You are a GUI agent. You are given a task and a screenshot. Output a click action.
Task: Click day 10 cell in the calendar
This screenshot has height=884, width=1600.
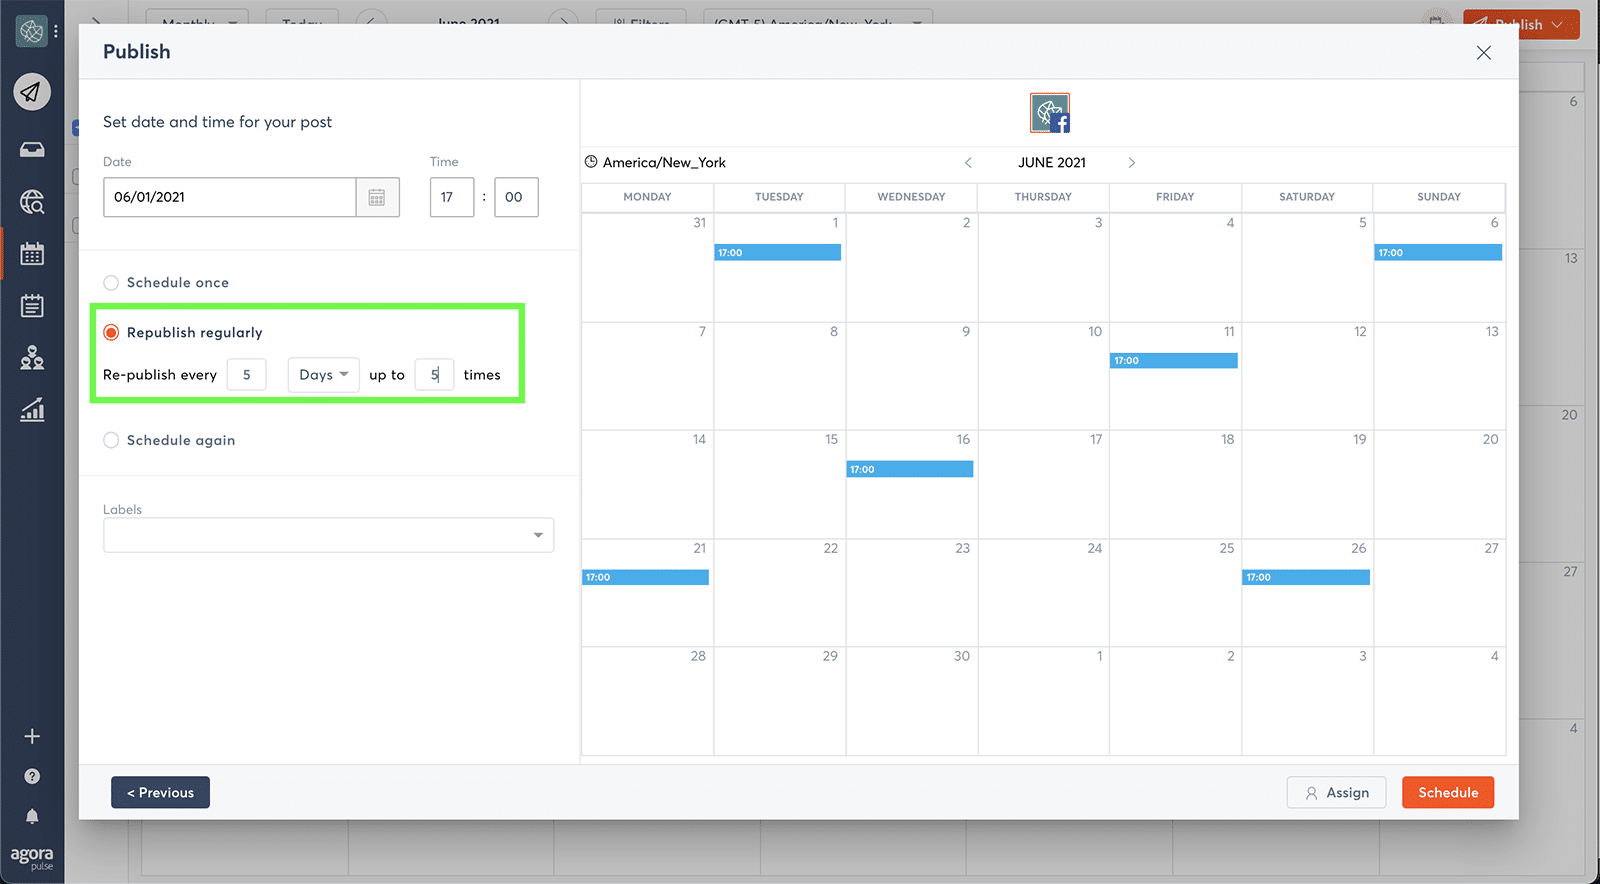click(1043, 376)
